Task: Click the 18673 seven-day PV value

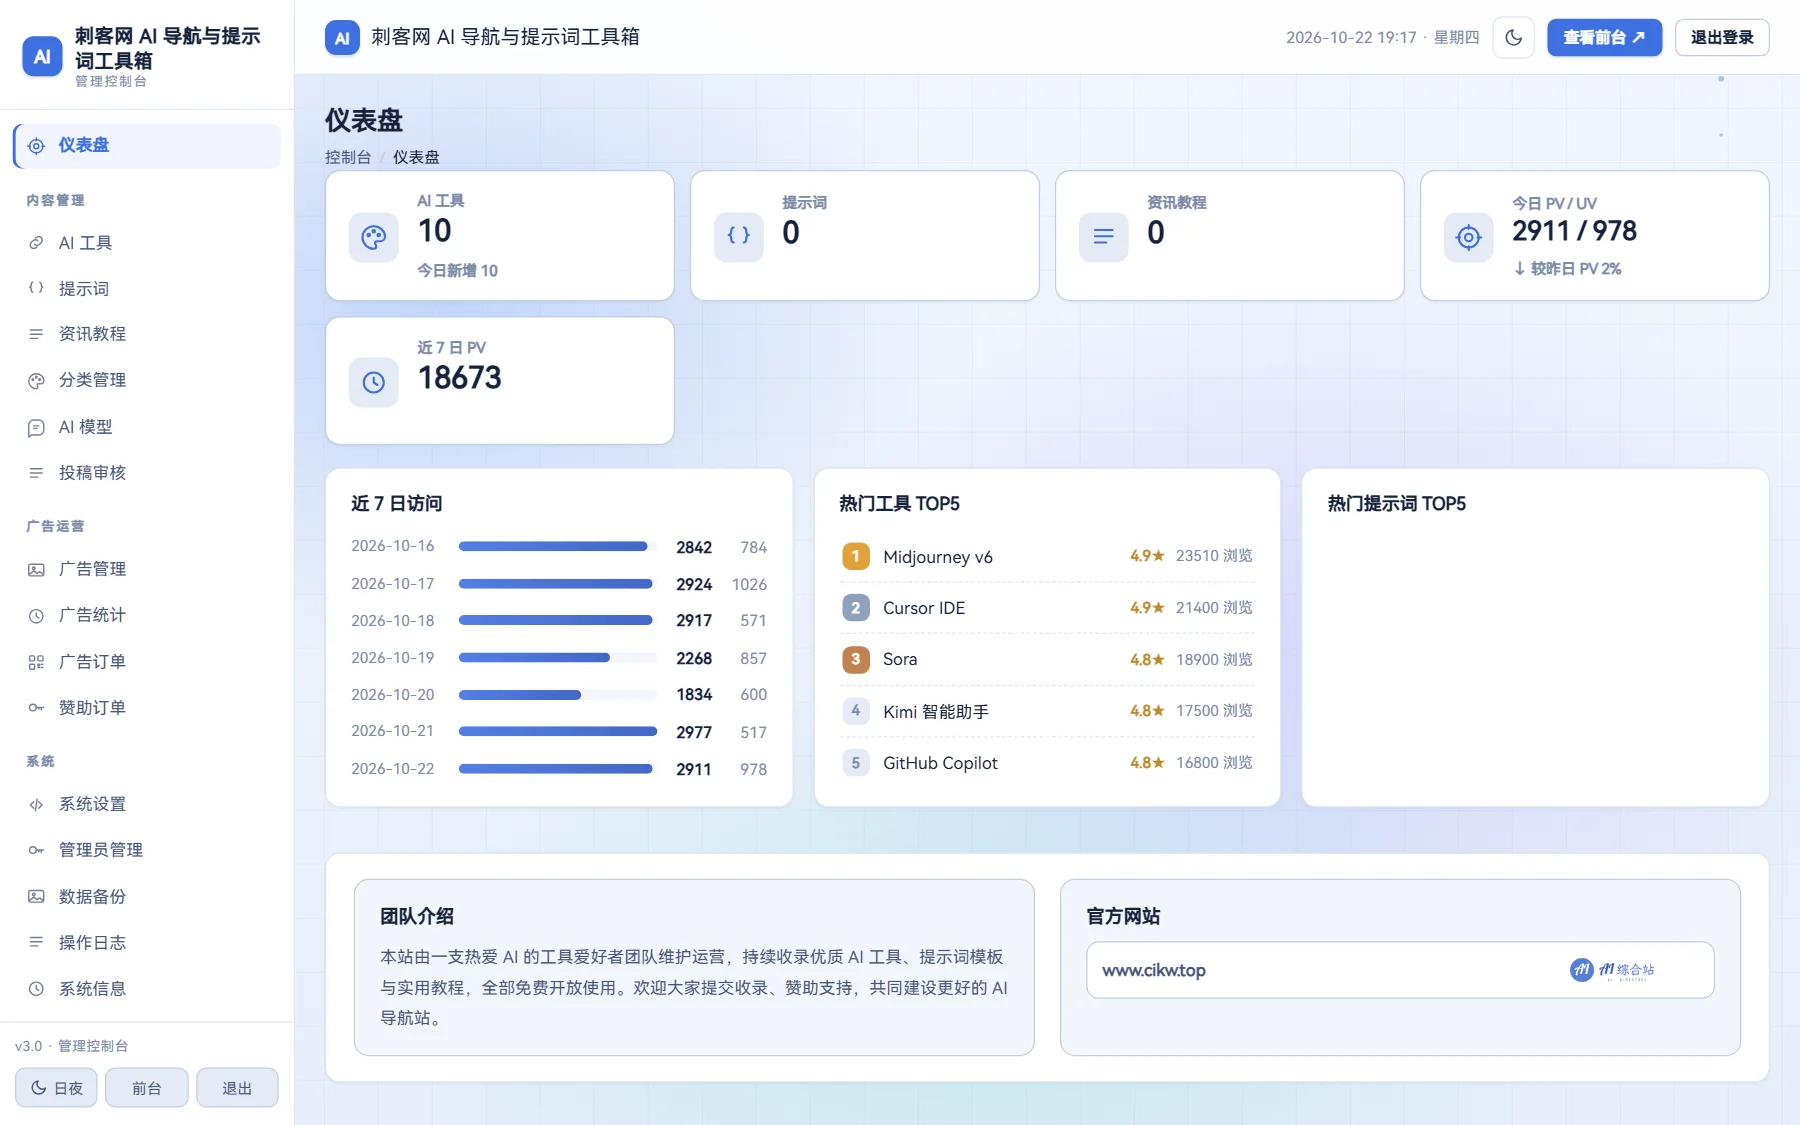Action: 460,378
